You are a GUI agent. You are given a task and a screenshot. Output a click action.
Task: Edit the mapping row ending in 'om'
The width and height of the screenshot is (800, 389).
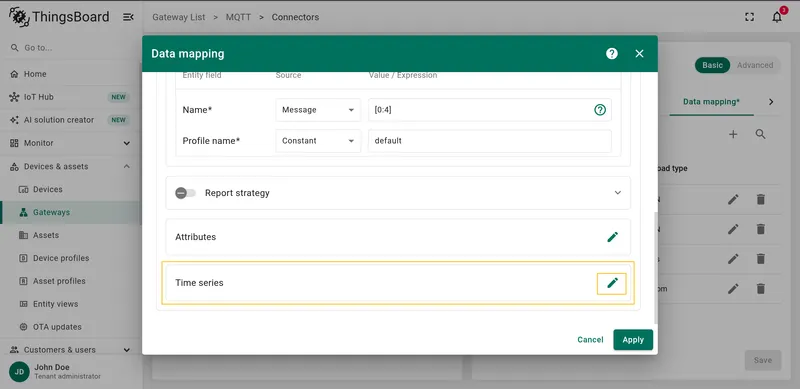(x=733, y=289)
